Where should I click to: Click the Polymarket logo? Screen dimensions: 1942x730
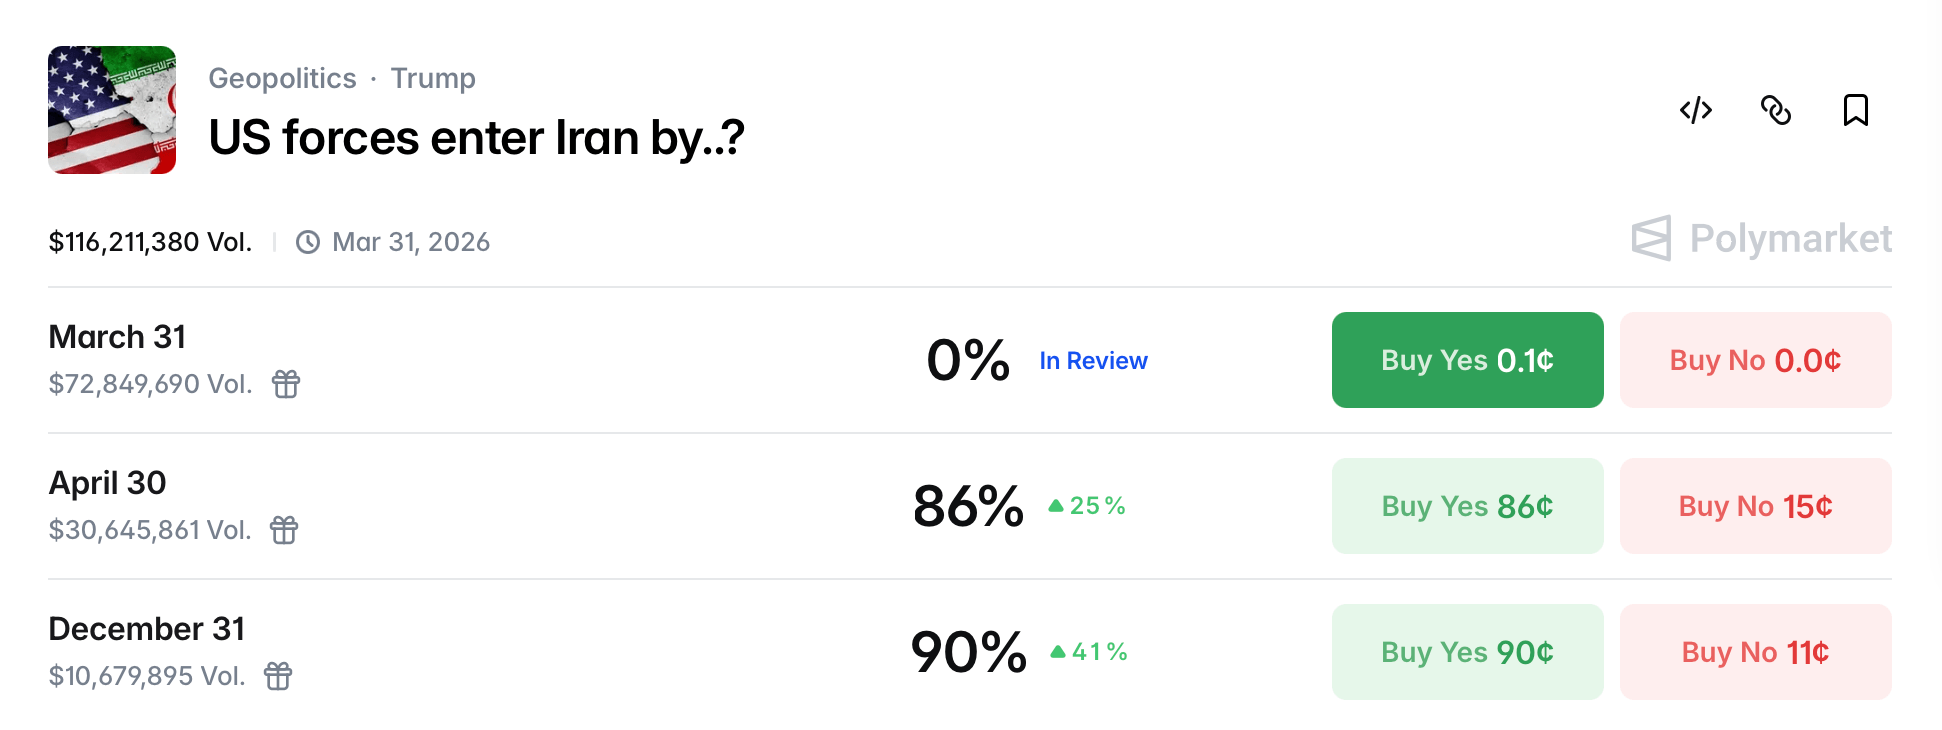pos(1761,239)
